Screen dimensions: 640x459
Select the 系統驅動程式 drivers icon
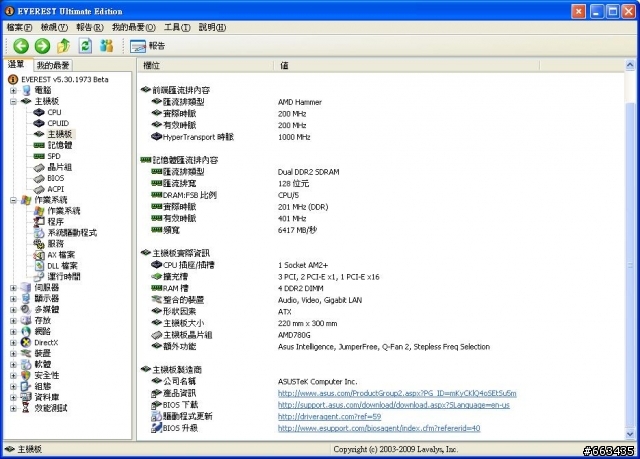pos(39,233)
